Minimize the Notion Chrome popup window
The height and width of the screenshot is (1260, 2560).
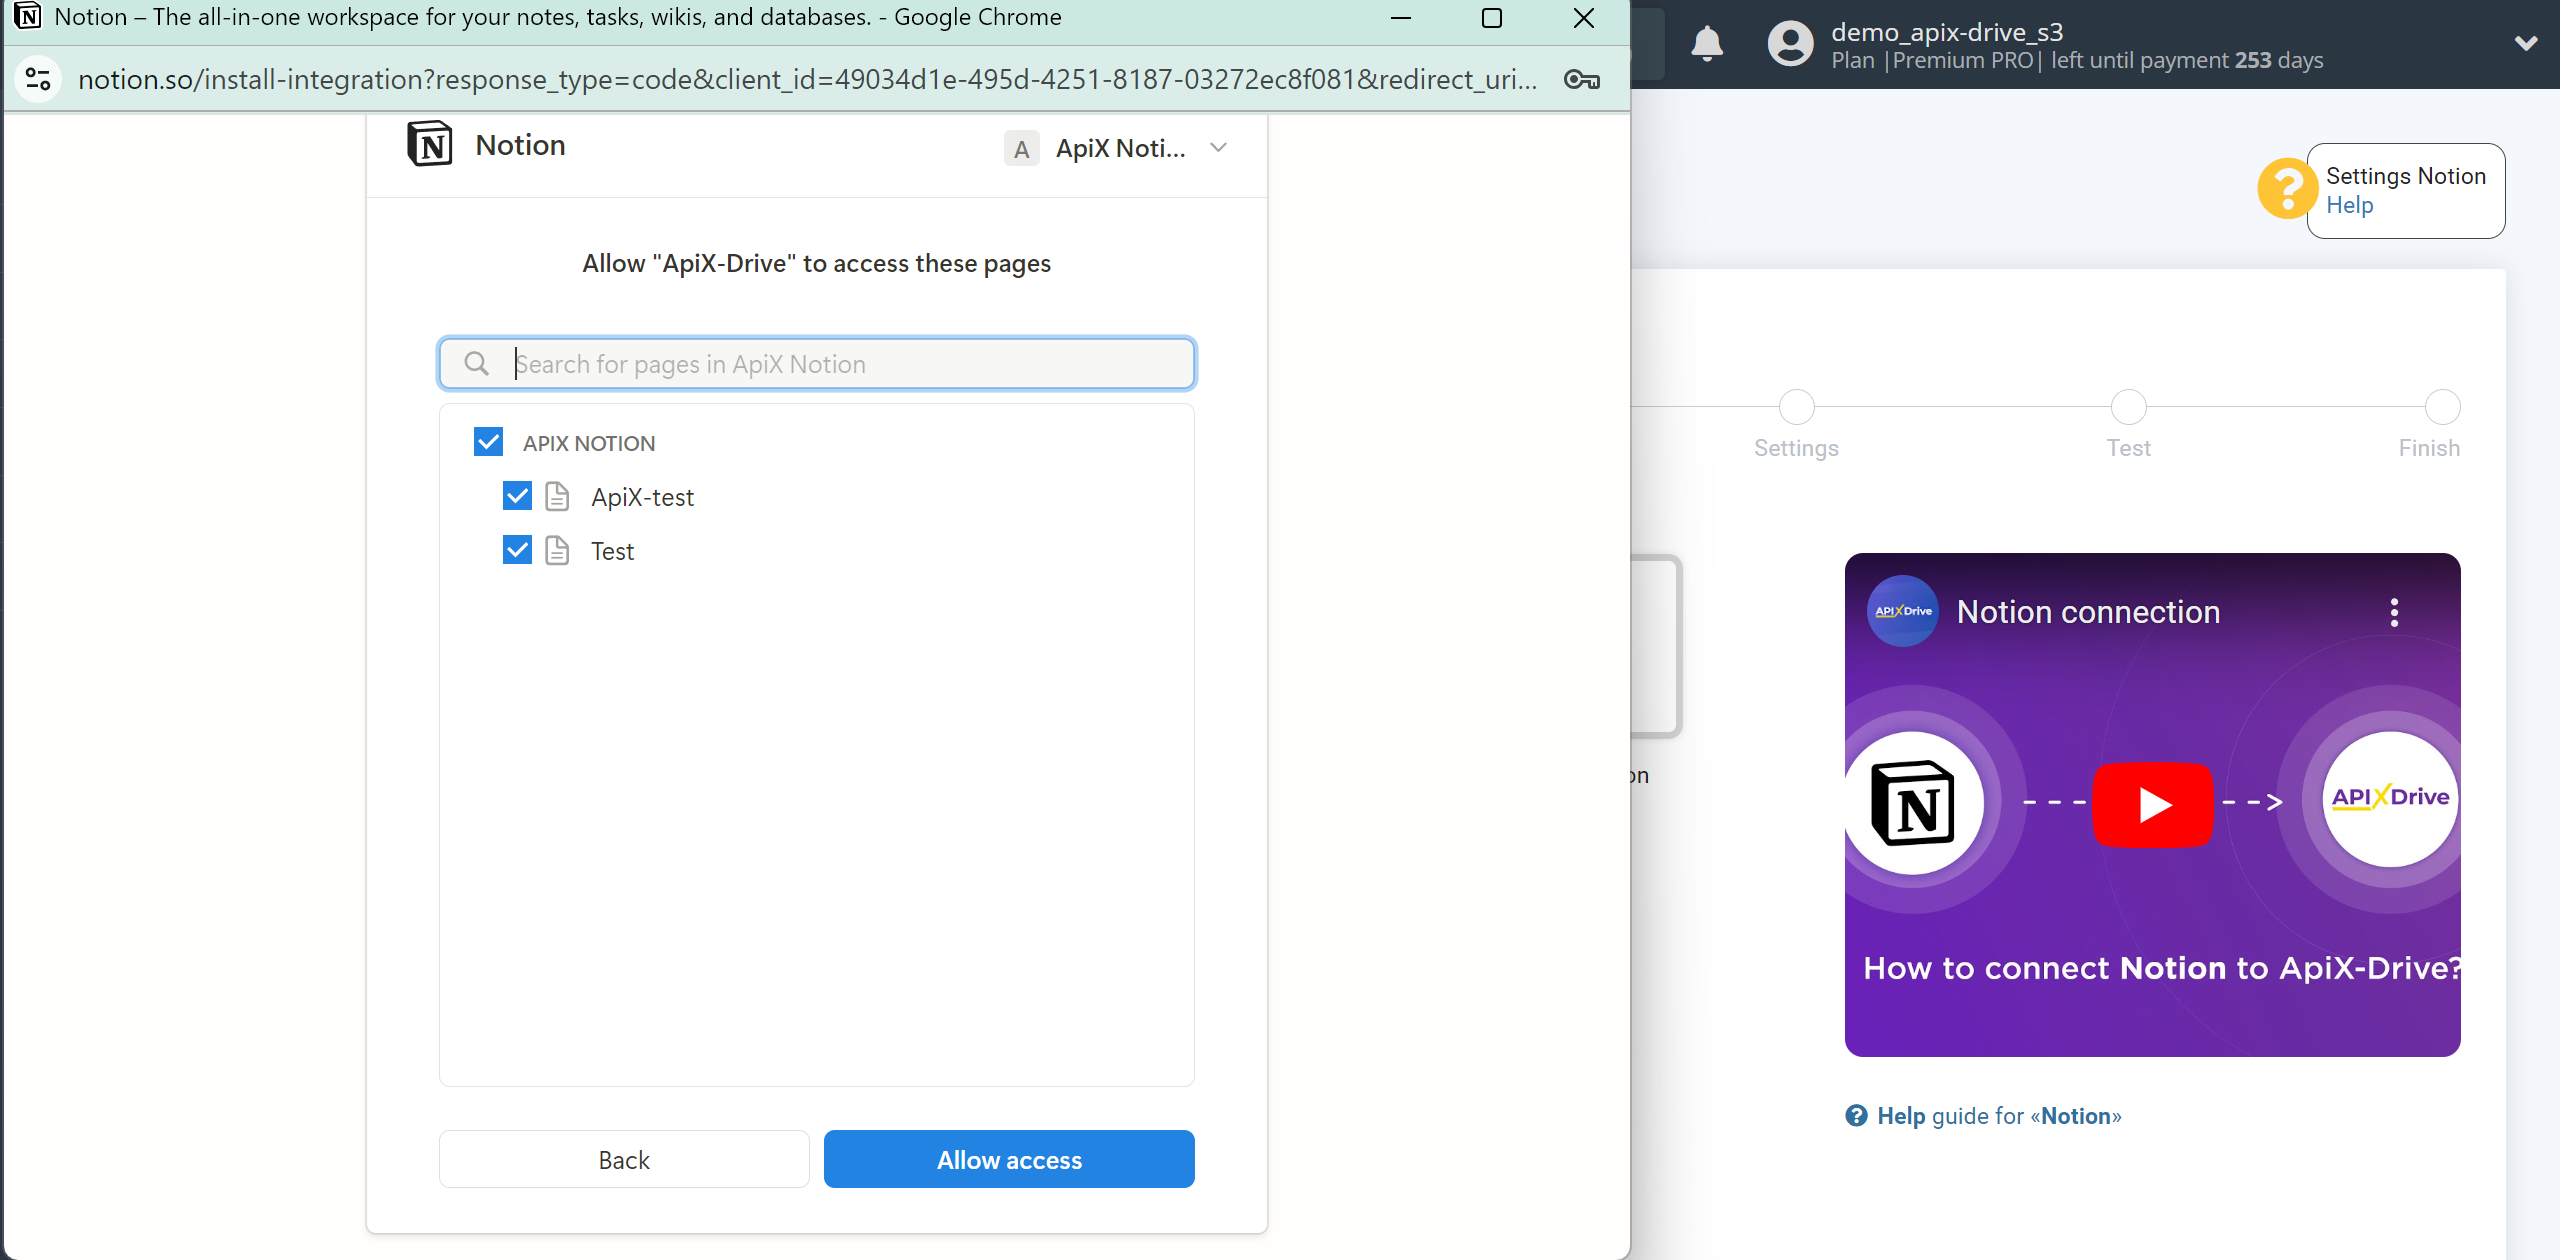pos(1401,18)
